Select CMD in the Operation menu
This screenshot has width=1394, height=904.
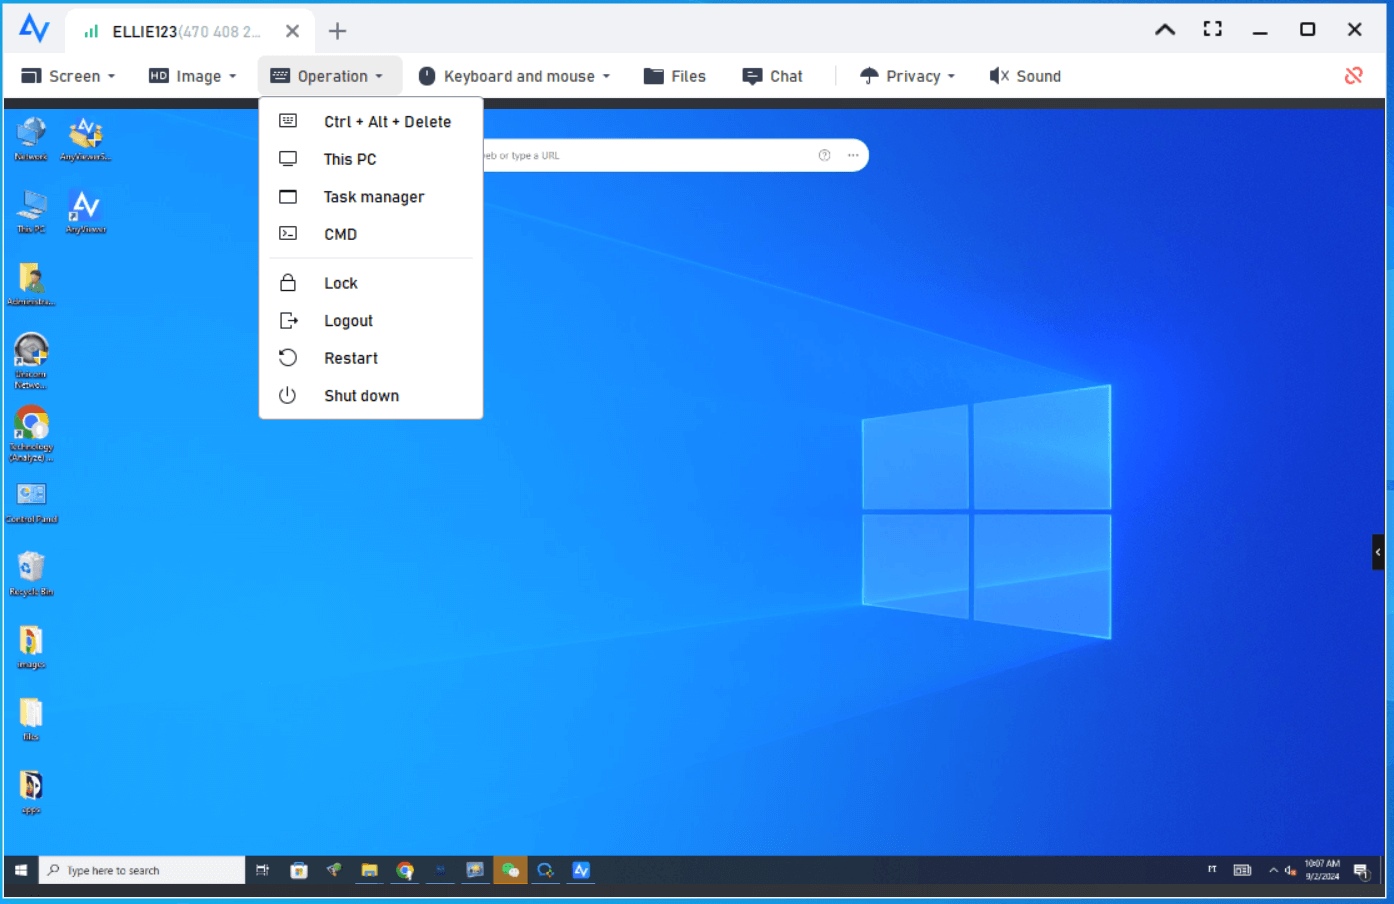pyautogui.click(x=340, y=234)
